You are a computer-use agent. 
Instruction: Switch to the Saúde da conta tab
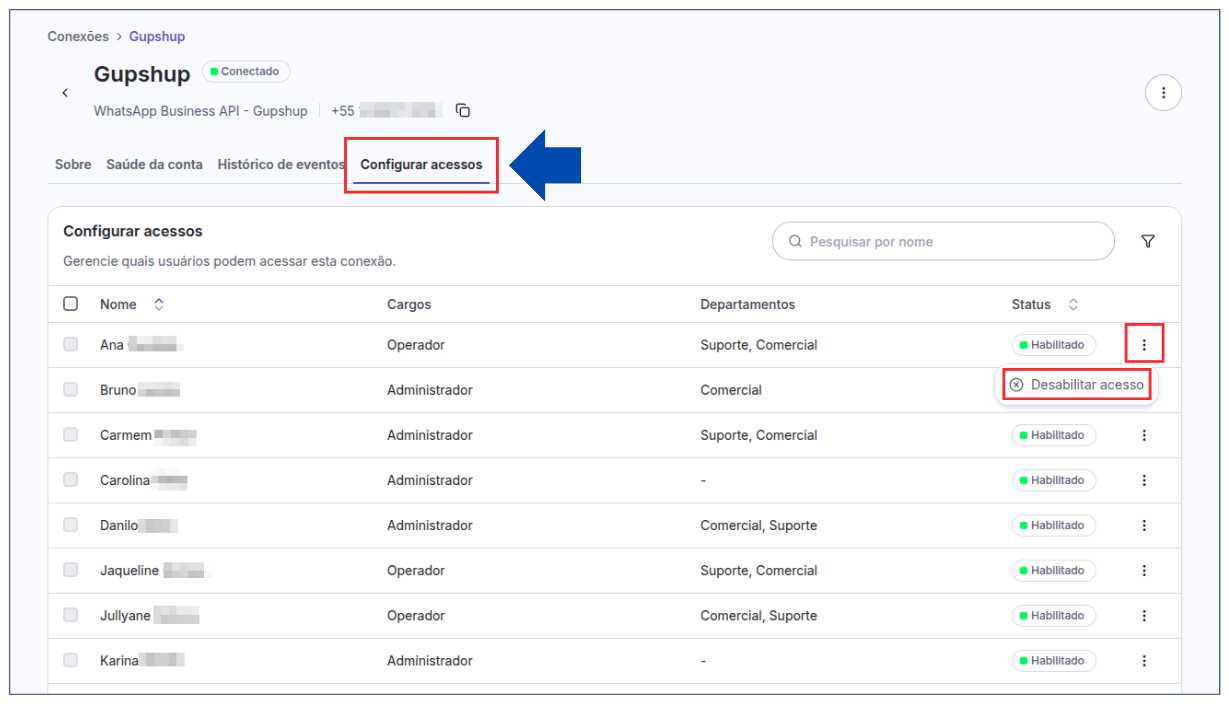tap(154, 165)
